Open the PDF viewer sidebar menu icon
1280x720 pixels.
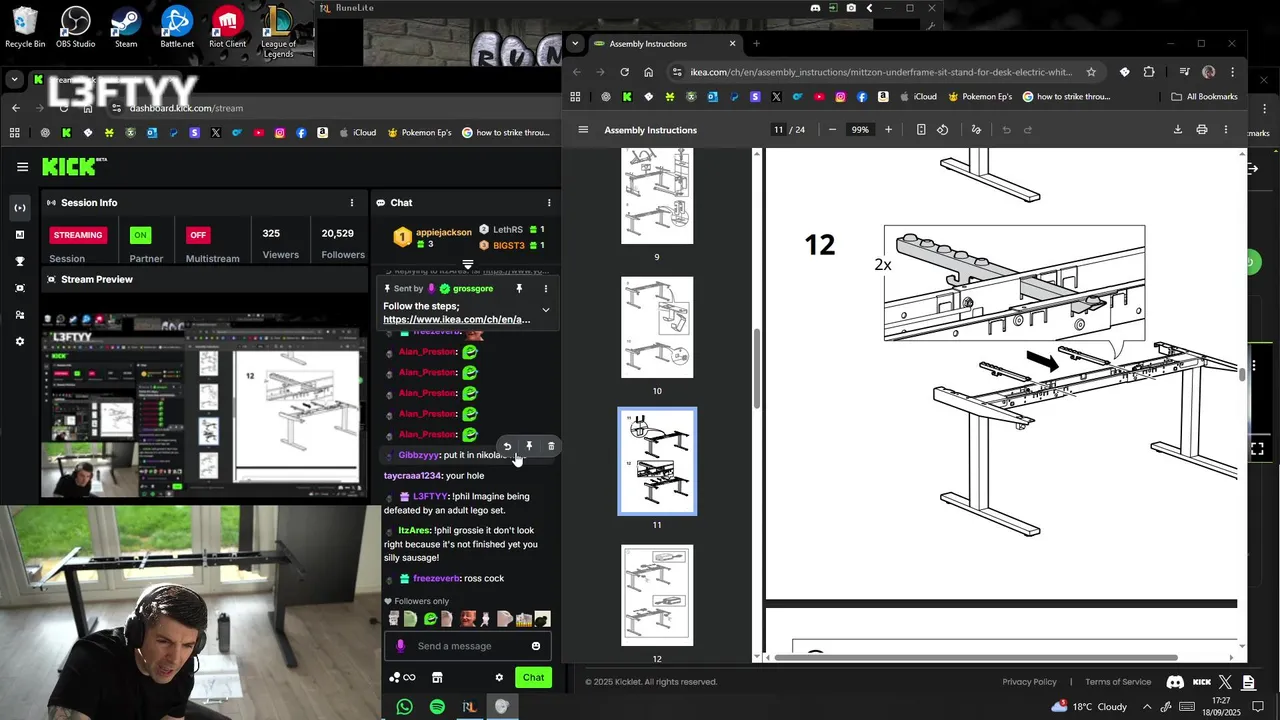coord(583,130)
